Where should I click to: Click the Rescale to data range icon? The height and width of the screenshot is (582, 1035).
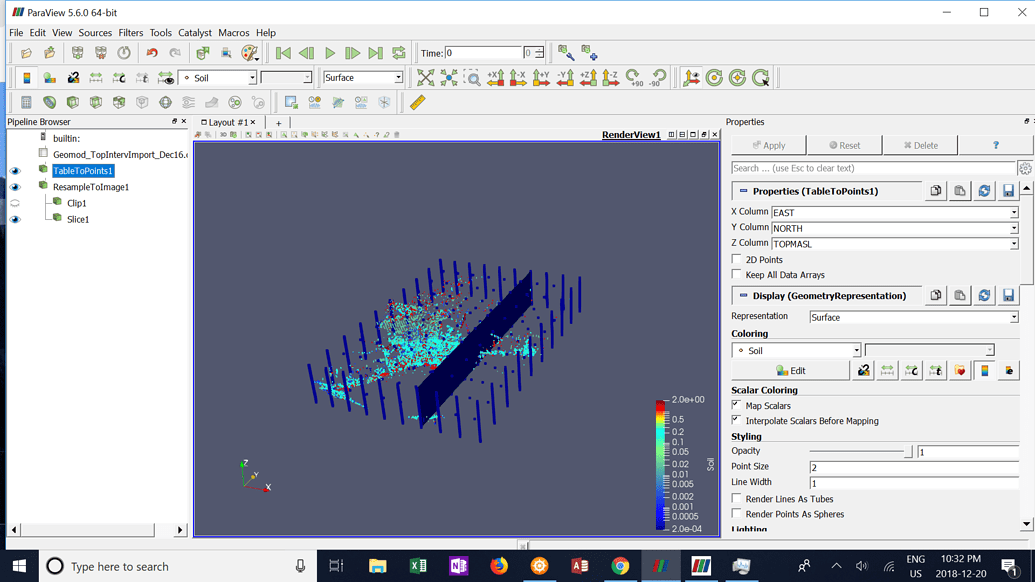click(x=96, y=78)
